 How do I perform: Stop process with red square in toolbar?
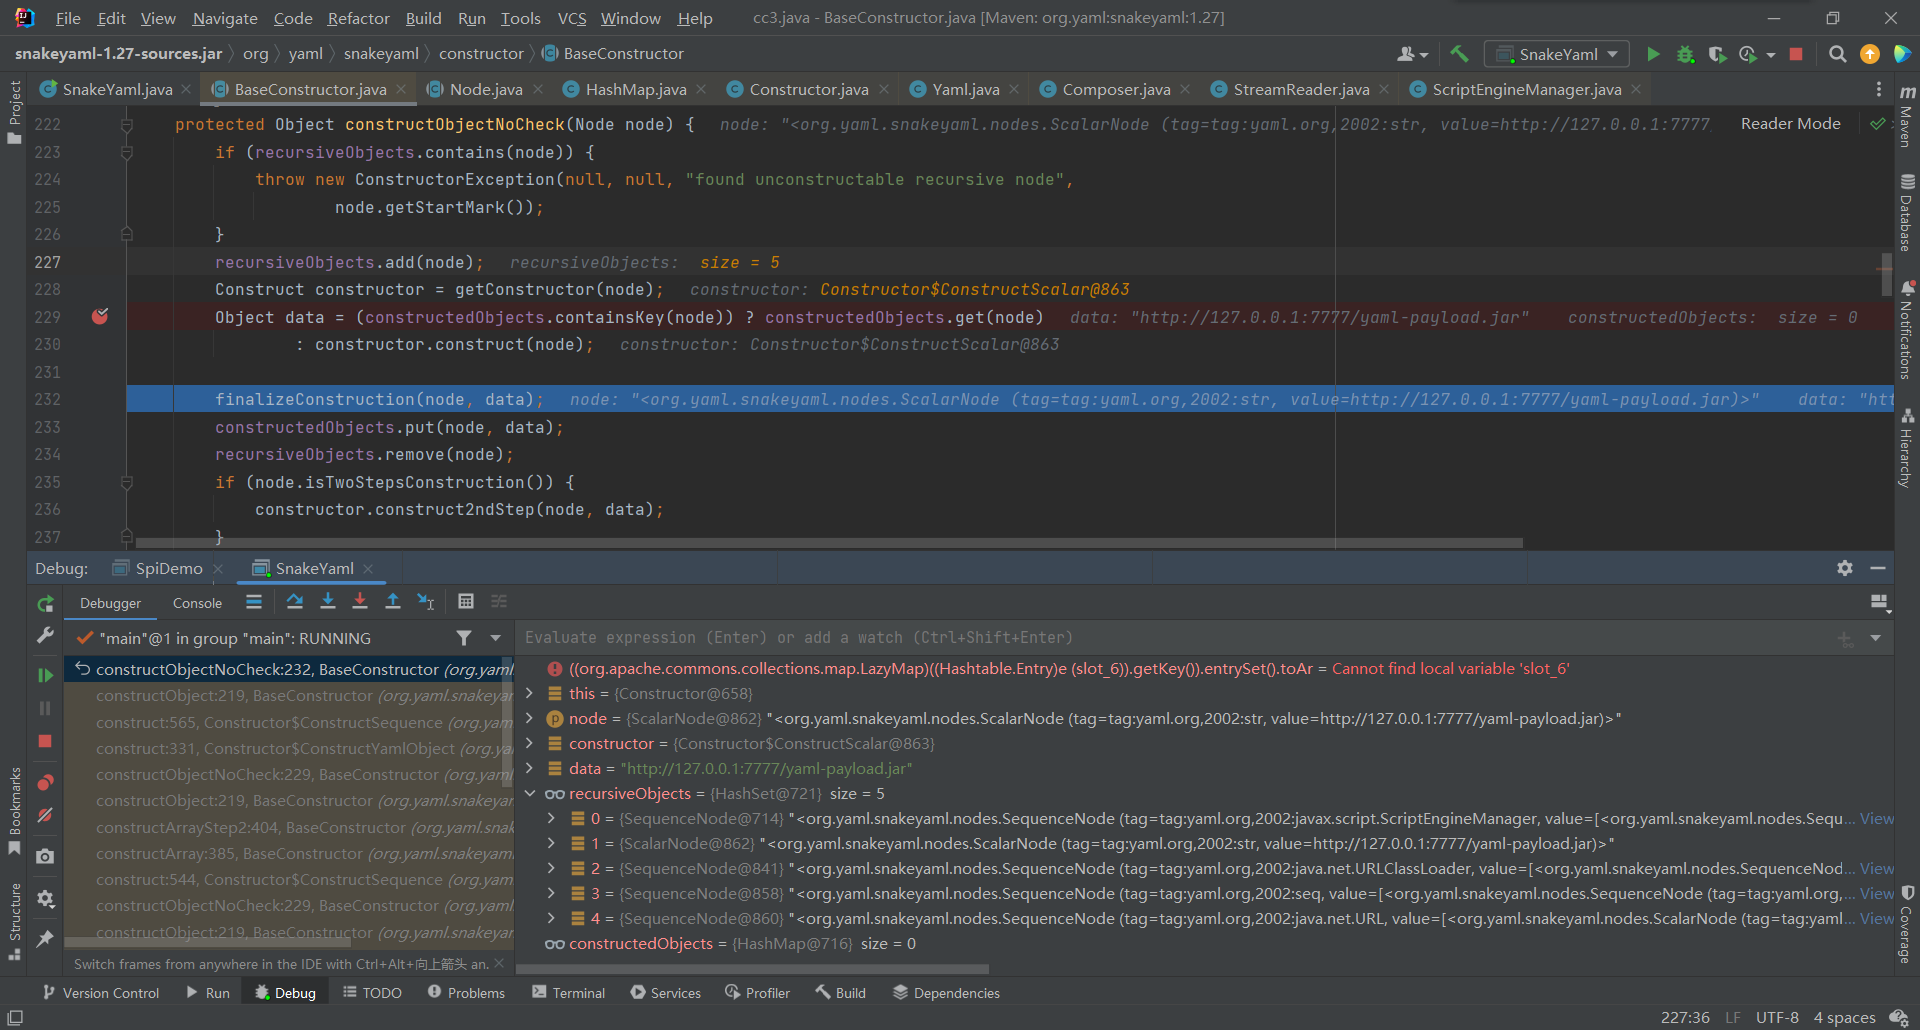pyautogui.click(x=1796, y=54)
